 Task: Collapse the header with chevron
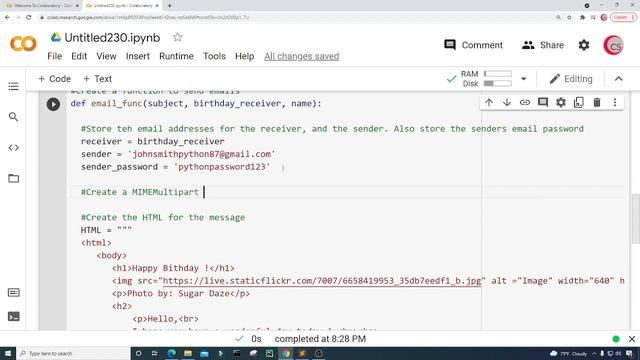click(618, 79)
